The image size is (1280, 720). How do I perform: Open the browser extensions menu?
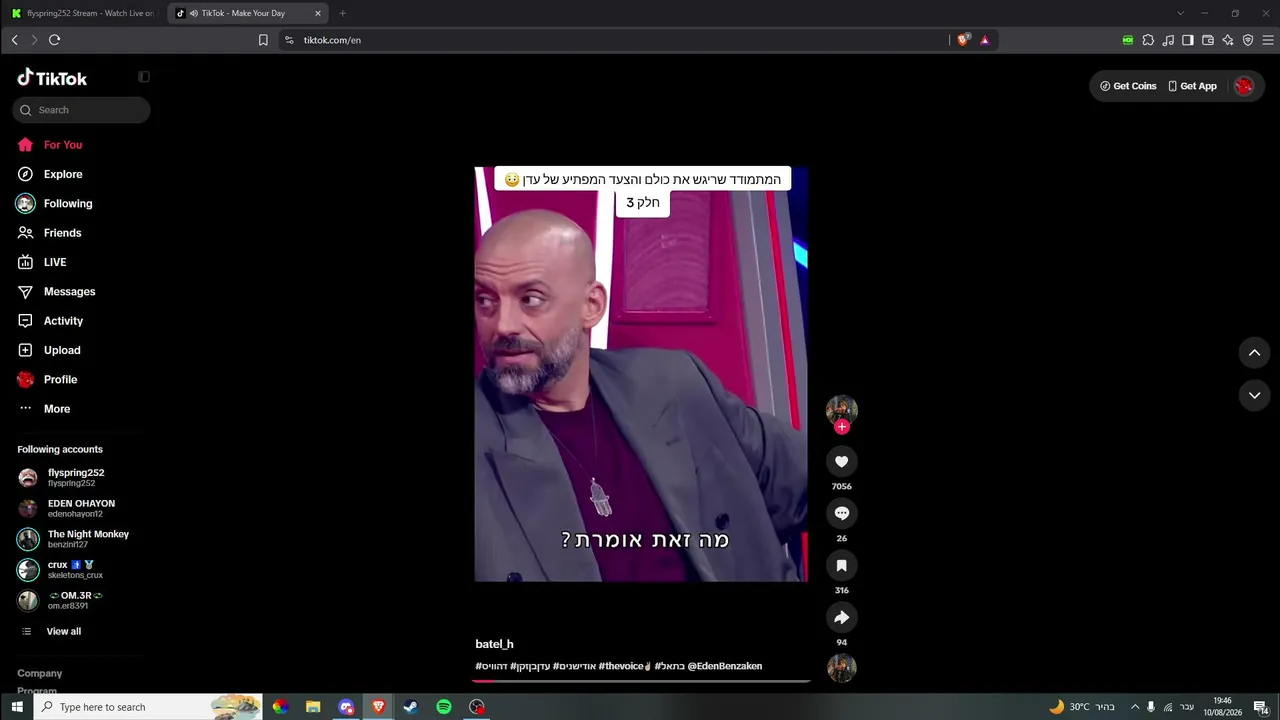pos(1148,40)
